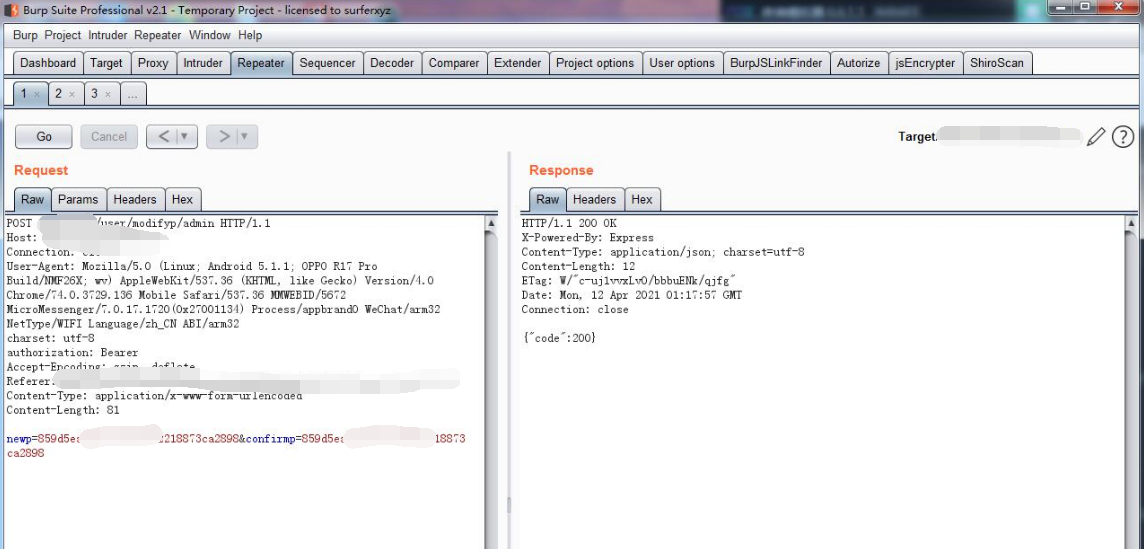The image size is (1144, 549).
Task: Switch to the Intruder tool tab
Action: coord(203,63)
